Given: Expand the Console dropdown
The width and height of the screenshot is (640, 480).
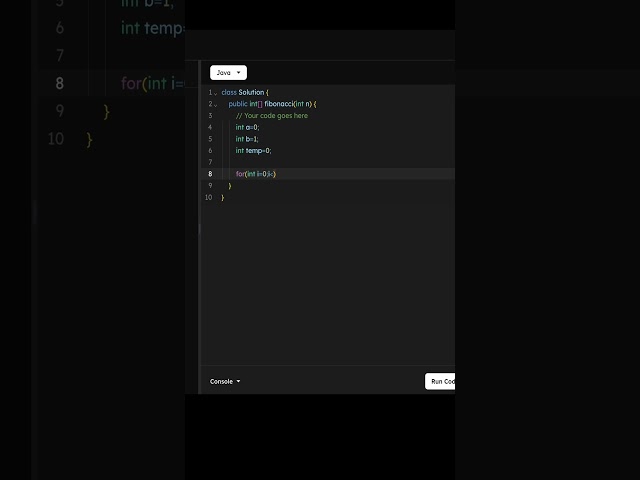Looking at the screenshot, I should [225, 381].
